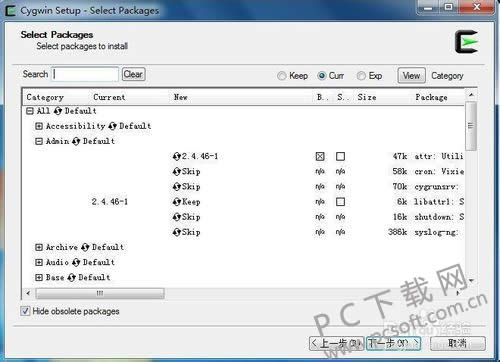Click cycle icon for Archive category
The width and height of the screenshot is (500, 362).
pyautogui.click(x=85, y=247)
